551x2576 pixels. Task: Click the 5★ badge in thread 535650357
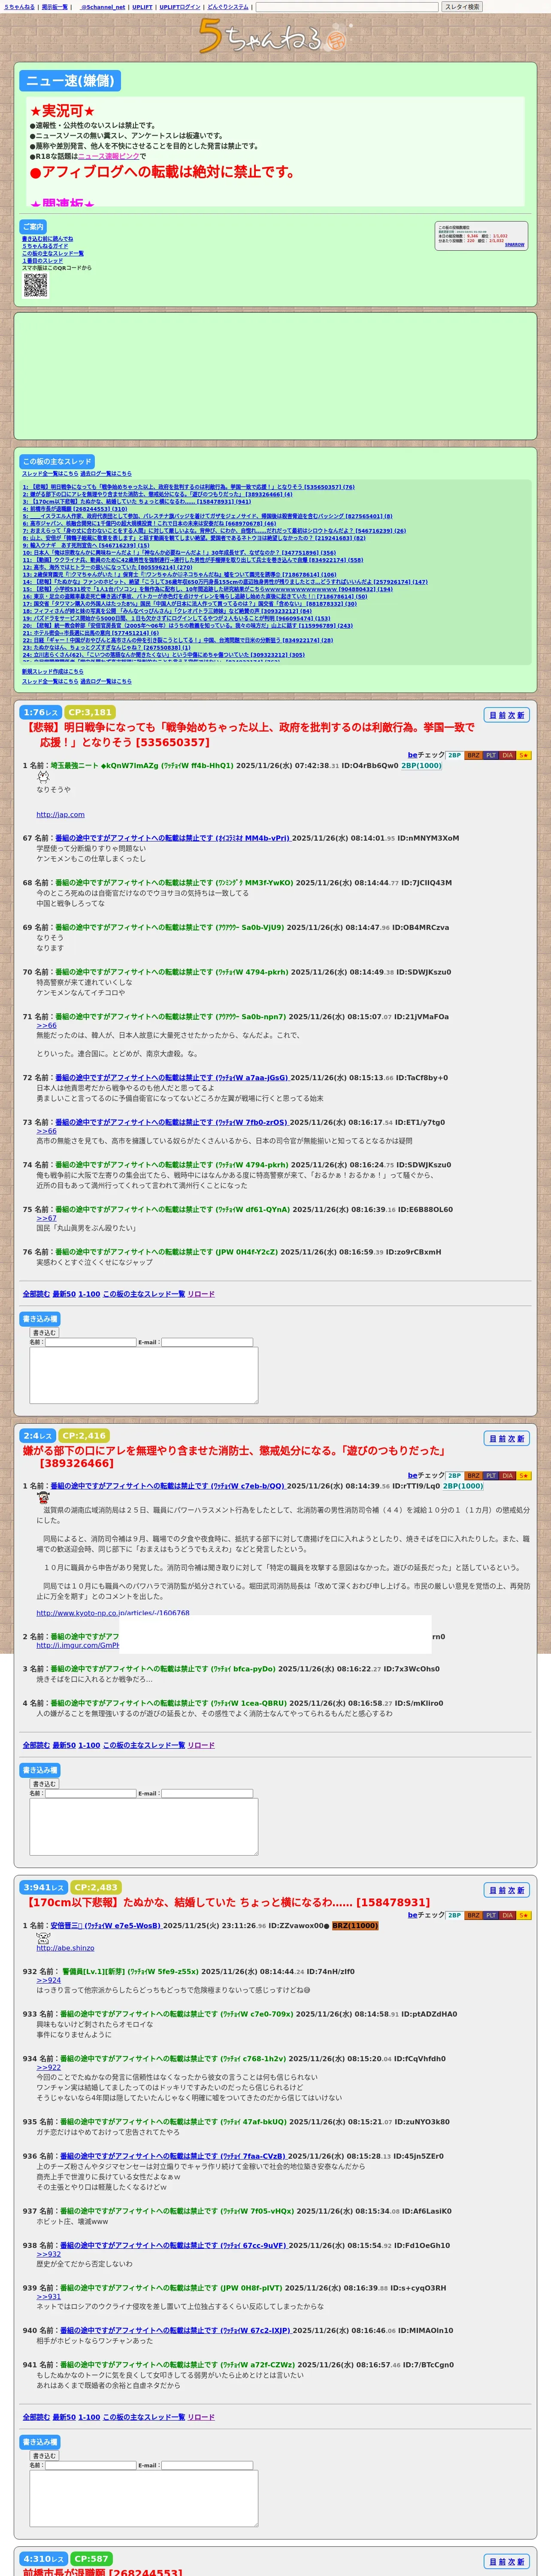coord(524,755)
